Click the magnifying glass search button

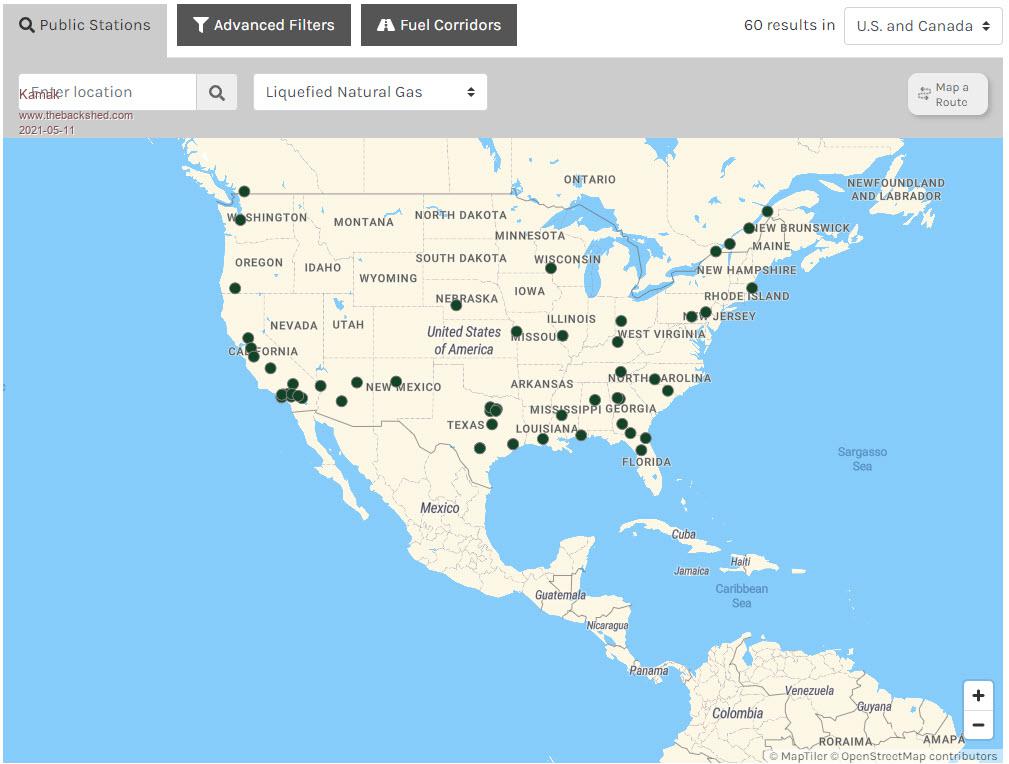point(217,92)
